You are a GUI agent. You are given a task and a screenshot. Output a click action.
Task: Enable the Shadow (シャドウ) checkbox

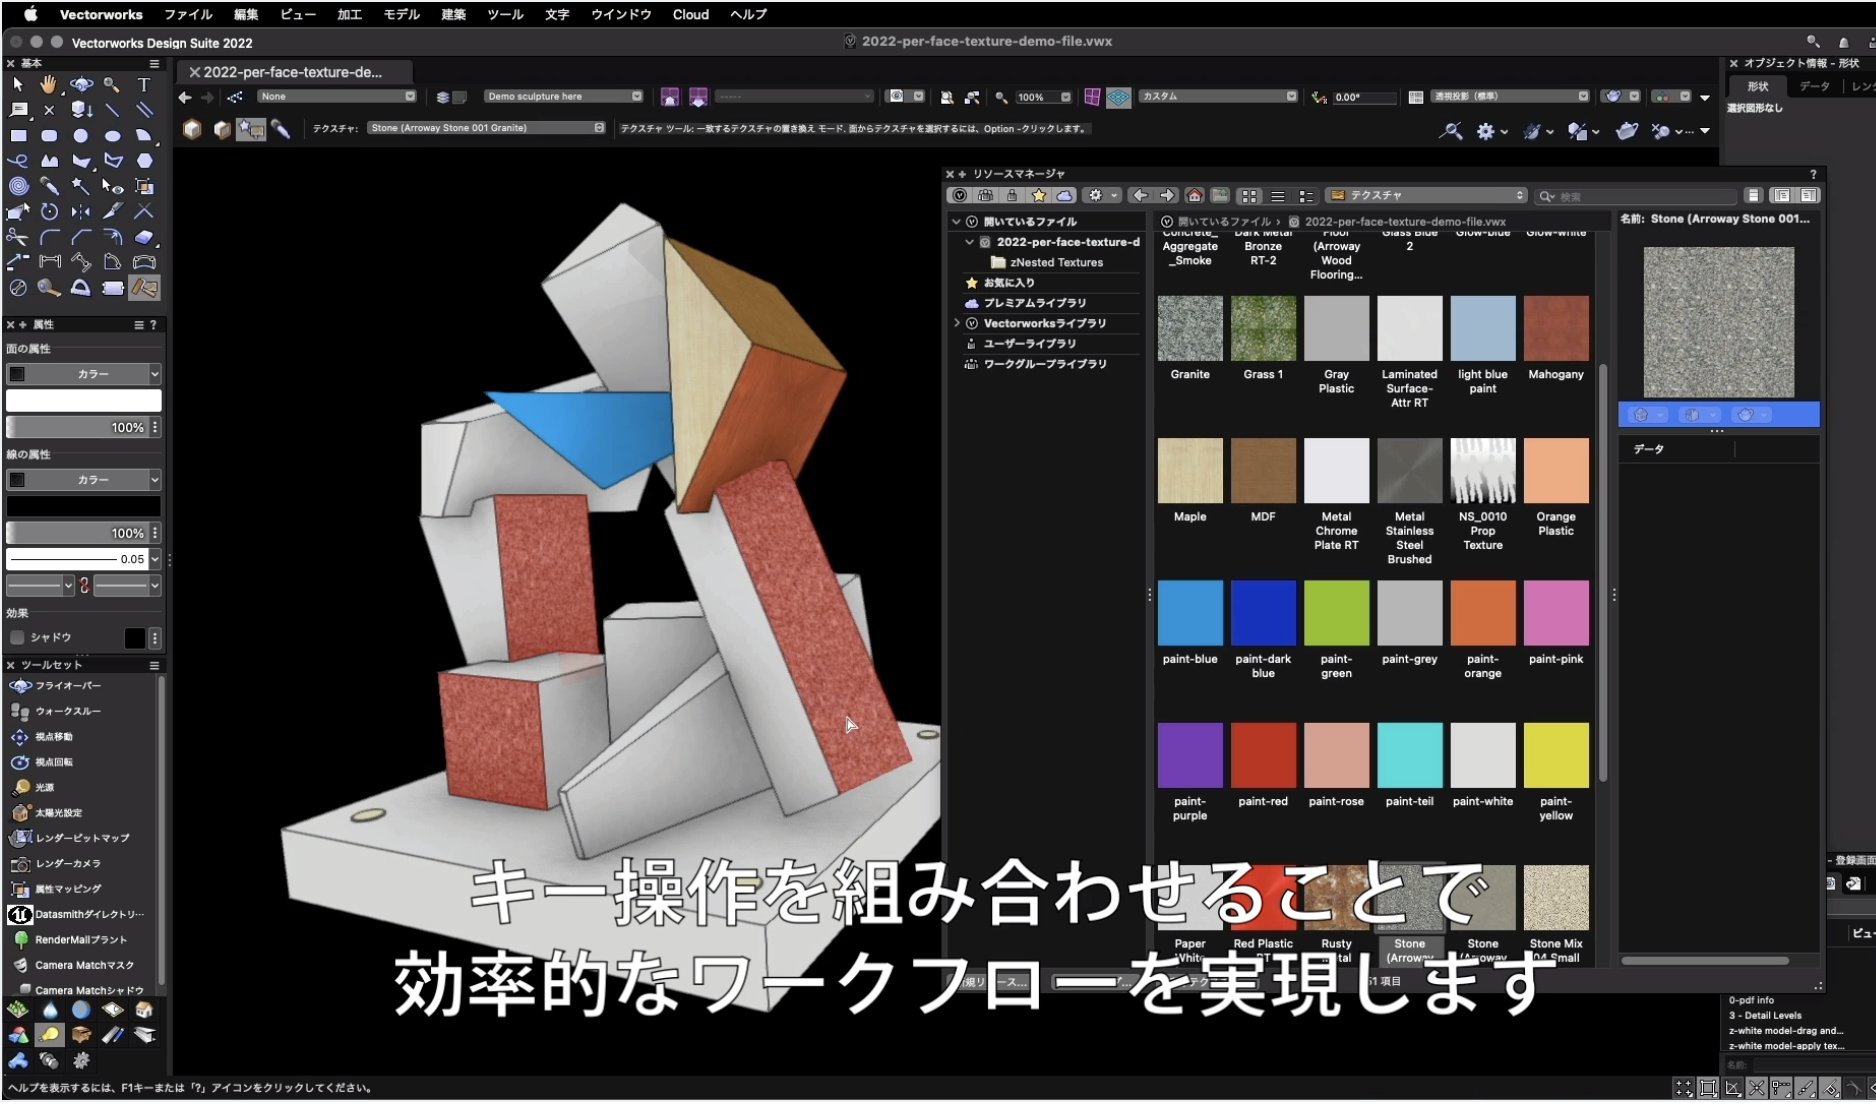17,637
